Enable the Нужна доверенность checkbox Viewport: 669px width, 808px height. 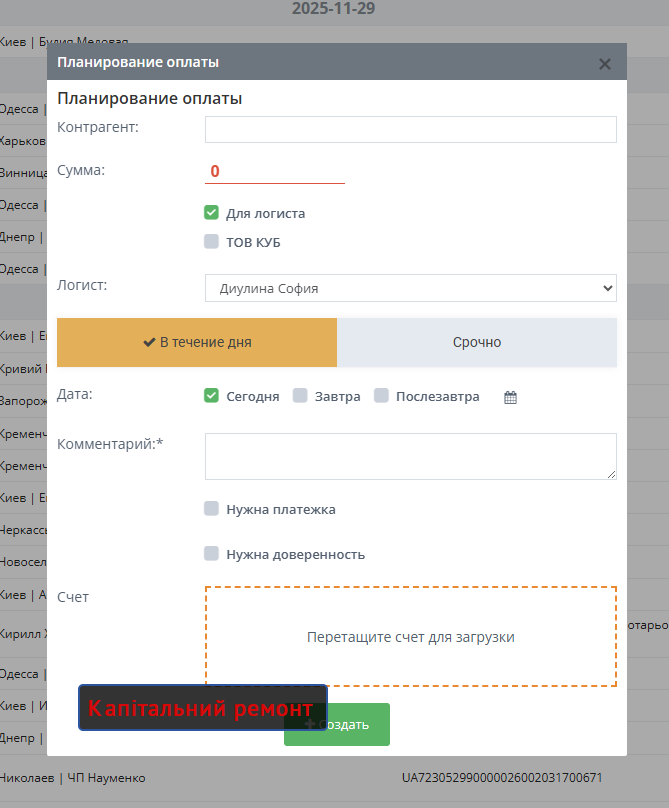tap(211, 553)
